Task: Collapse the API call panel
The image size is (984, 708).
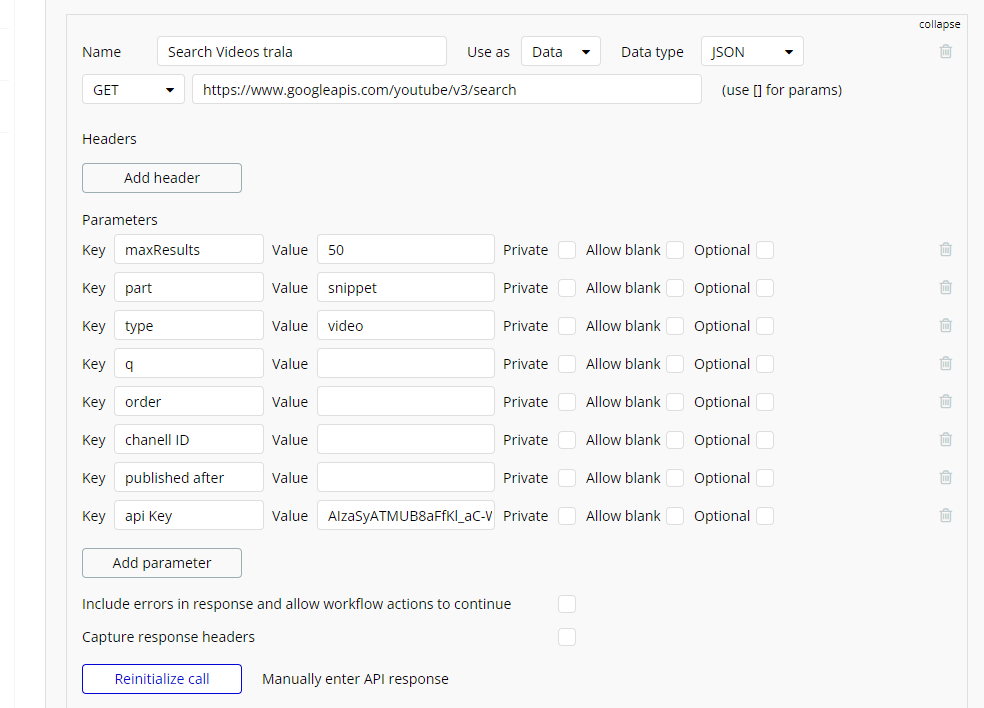Action: coord(939,24)
